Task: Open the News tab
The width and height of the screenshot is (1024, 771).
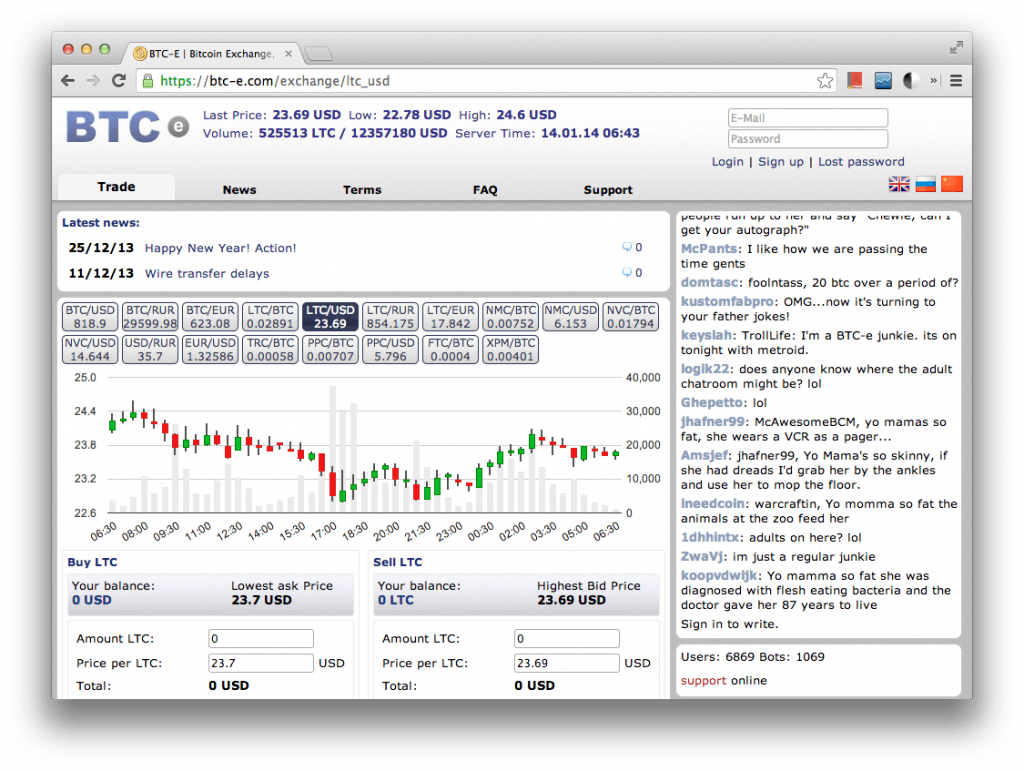Action: pos(239,190)
